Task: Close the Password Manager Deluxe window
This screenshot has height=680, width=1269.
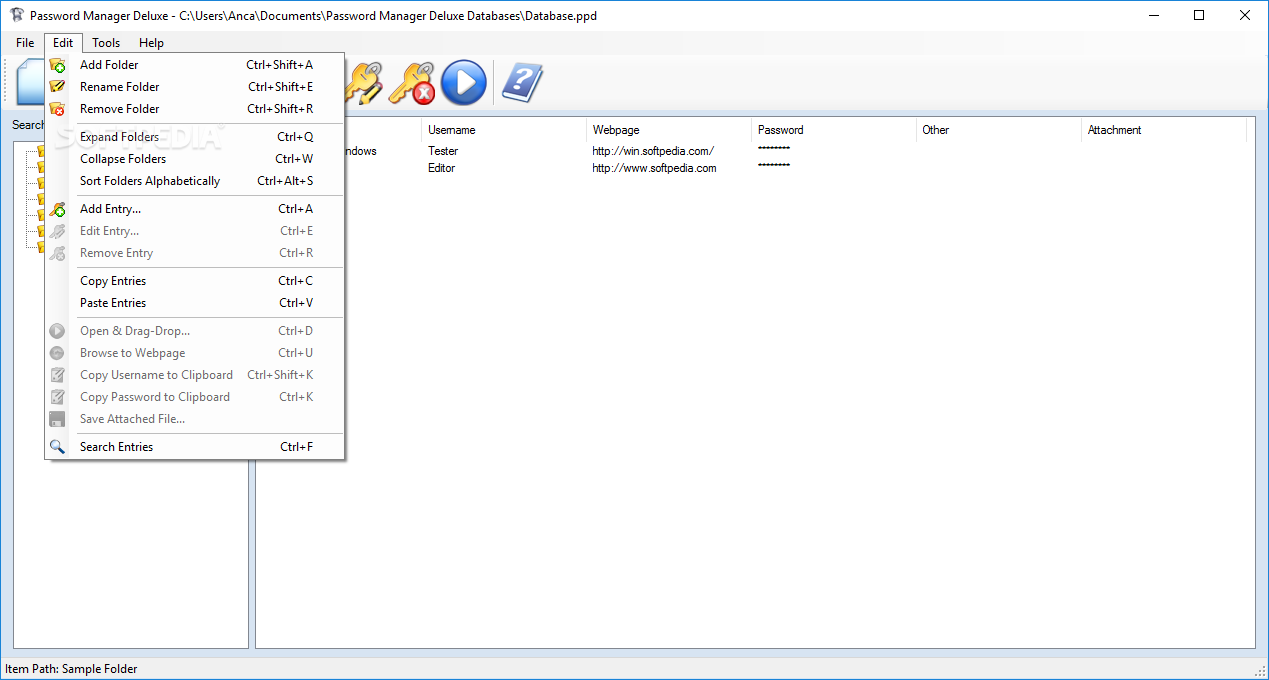Action: [1245, 15]
